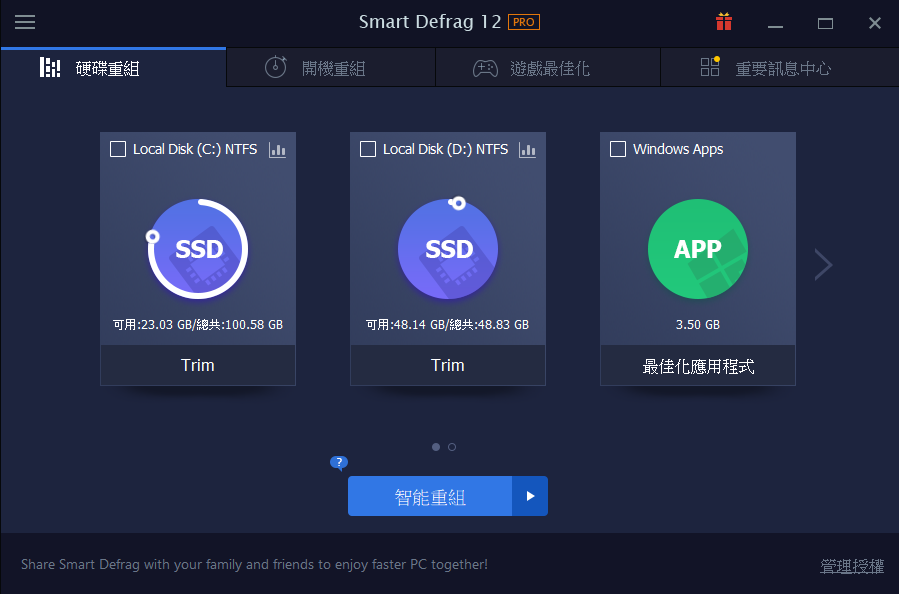Viewport: 899px width, 594px height.
Task: Maximize the Smart Defrag window
Action: click(825, 23)
